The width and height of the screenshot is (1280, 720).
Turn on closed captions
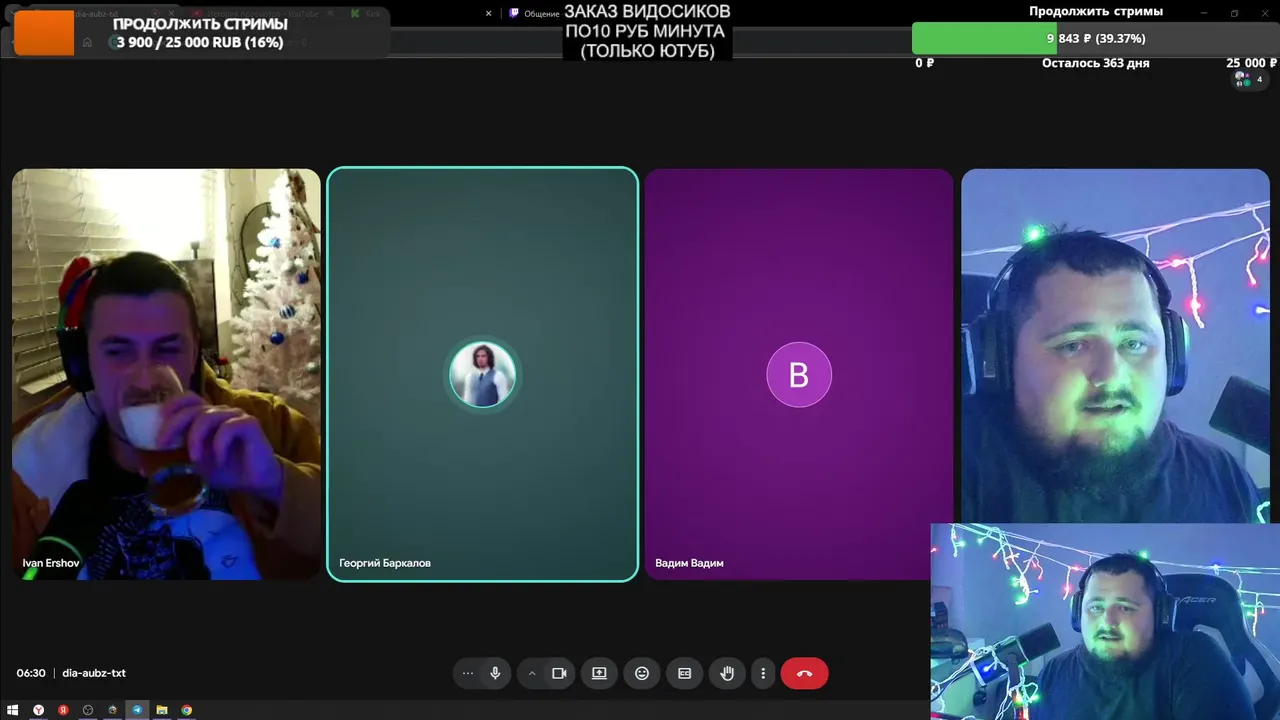point(685,673)
